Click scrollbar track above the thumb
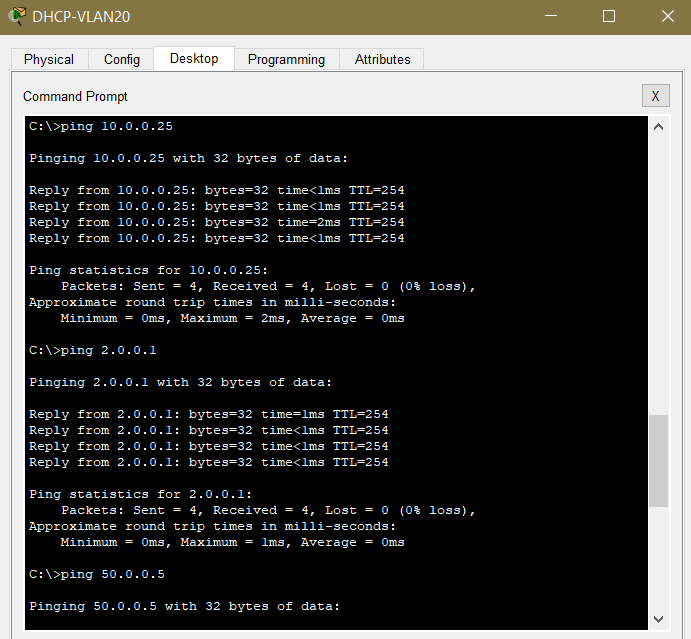This screenshot has height=639, width=691. [x=657, y=270]
